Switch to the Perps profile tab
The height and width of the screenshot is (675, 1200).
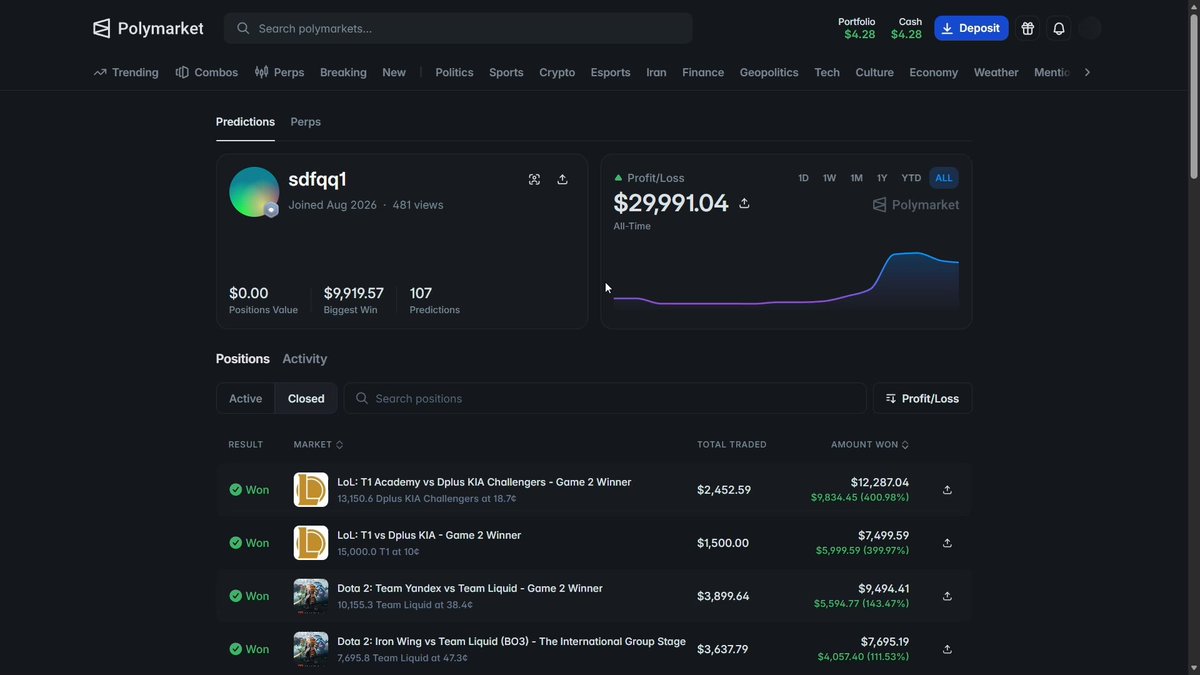305,122
